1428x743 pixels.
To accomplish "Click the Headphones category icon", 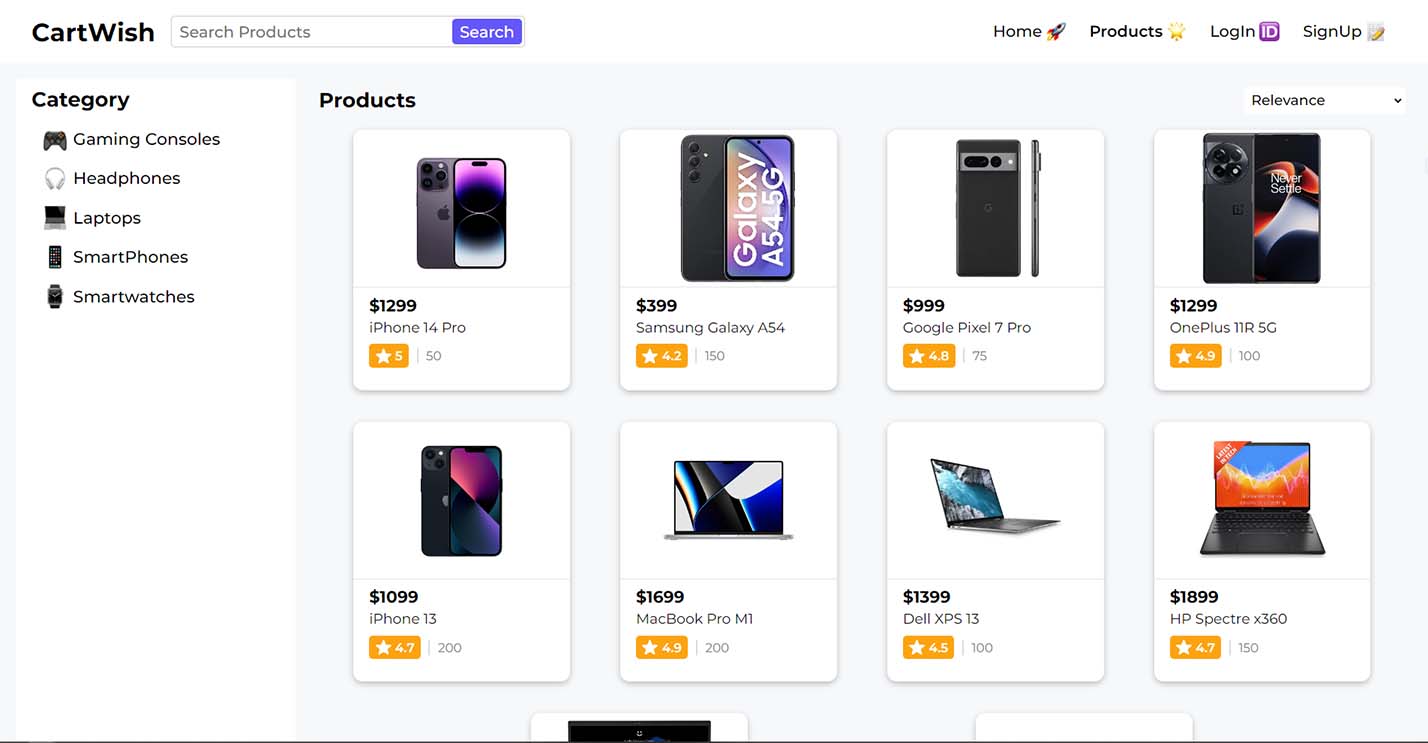I will pyautogui.click(x=54, y=179).
